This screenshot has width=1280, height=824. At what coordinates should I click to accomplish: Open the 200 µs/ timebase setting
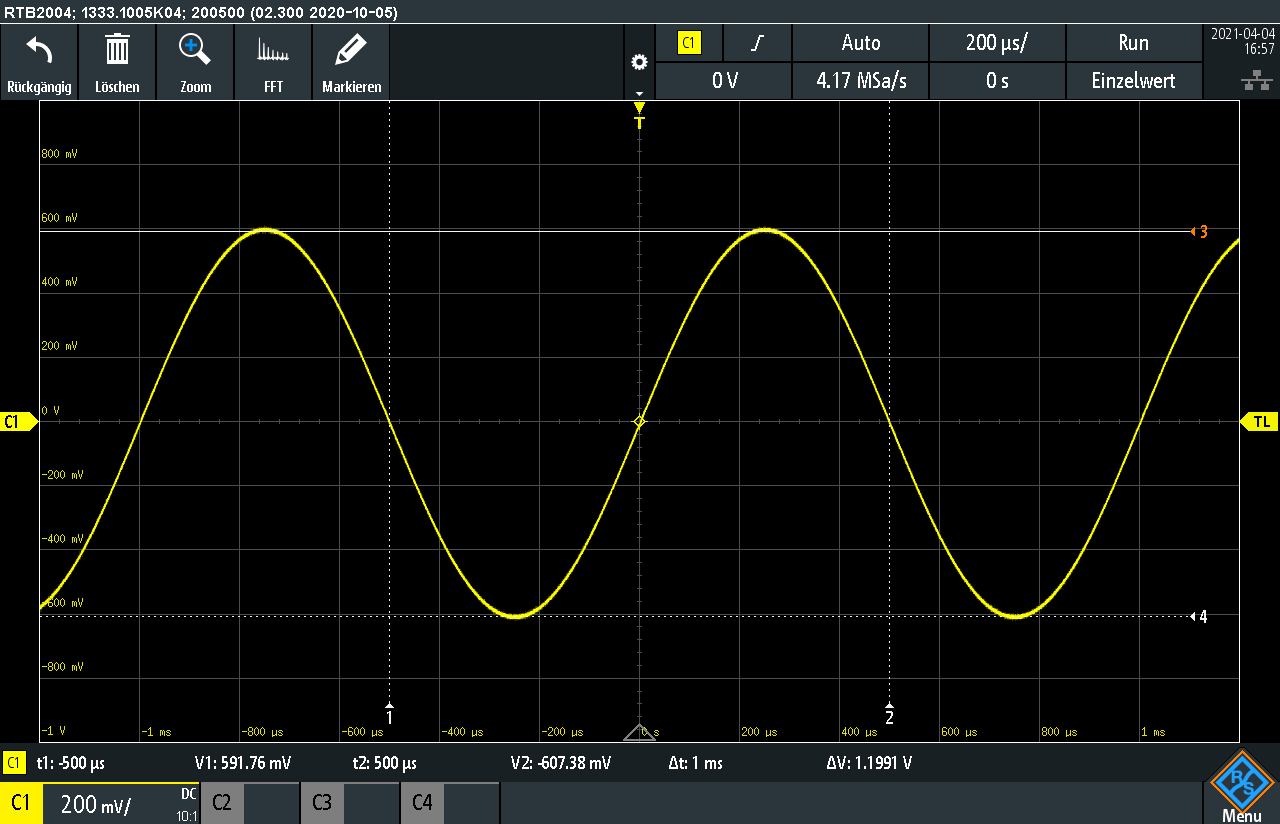(x=997, y=43)
